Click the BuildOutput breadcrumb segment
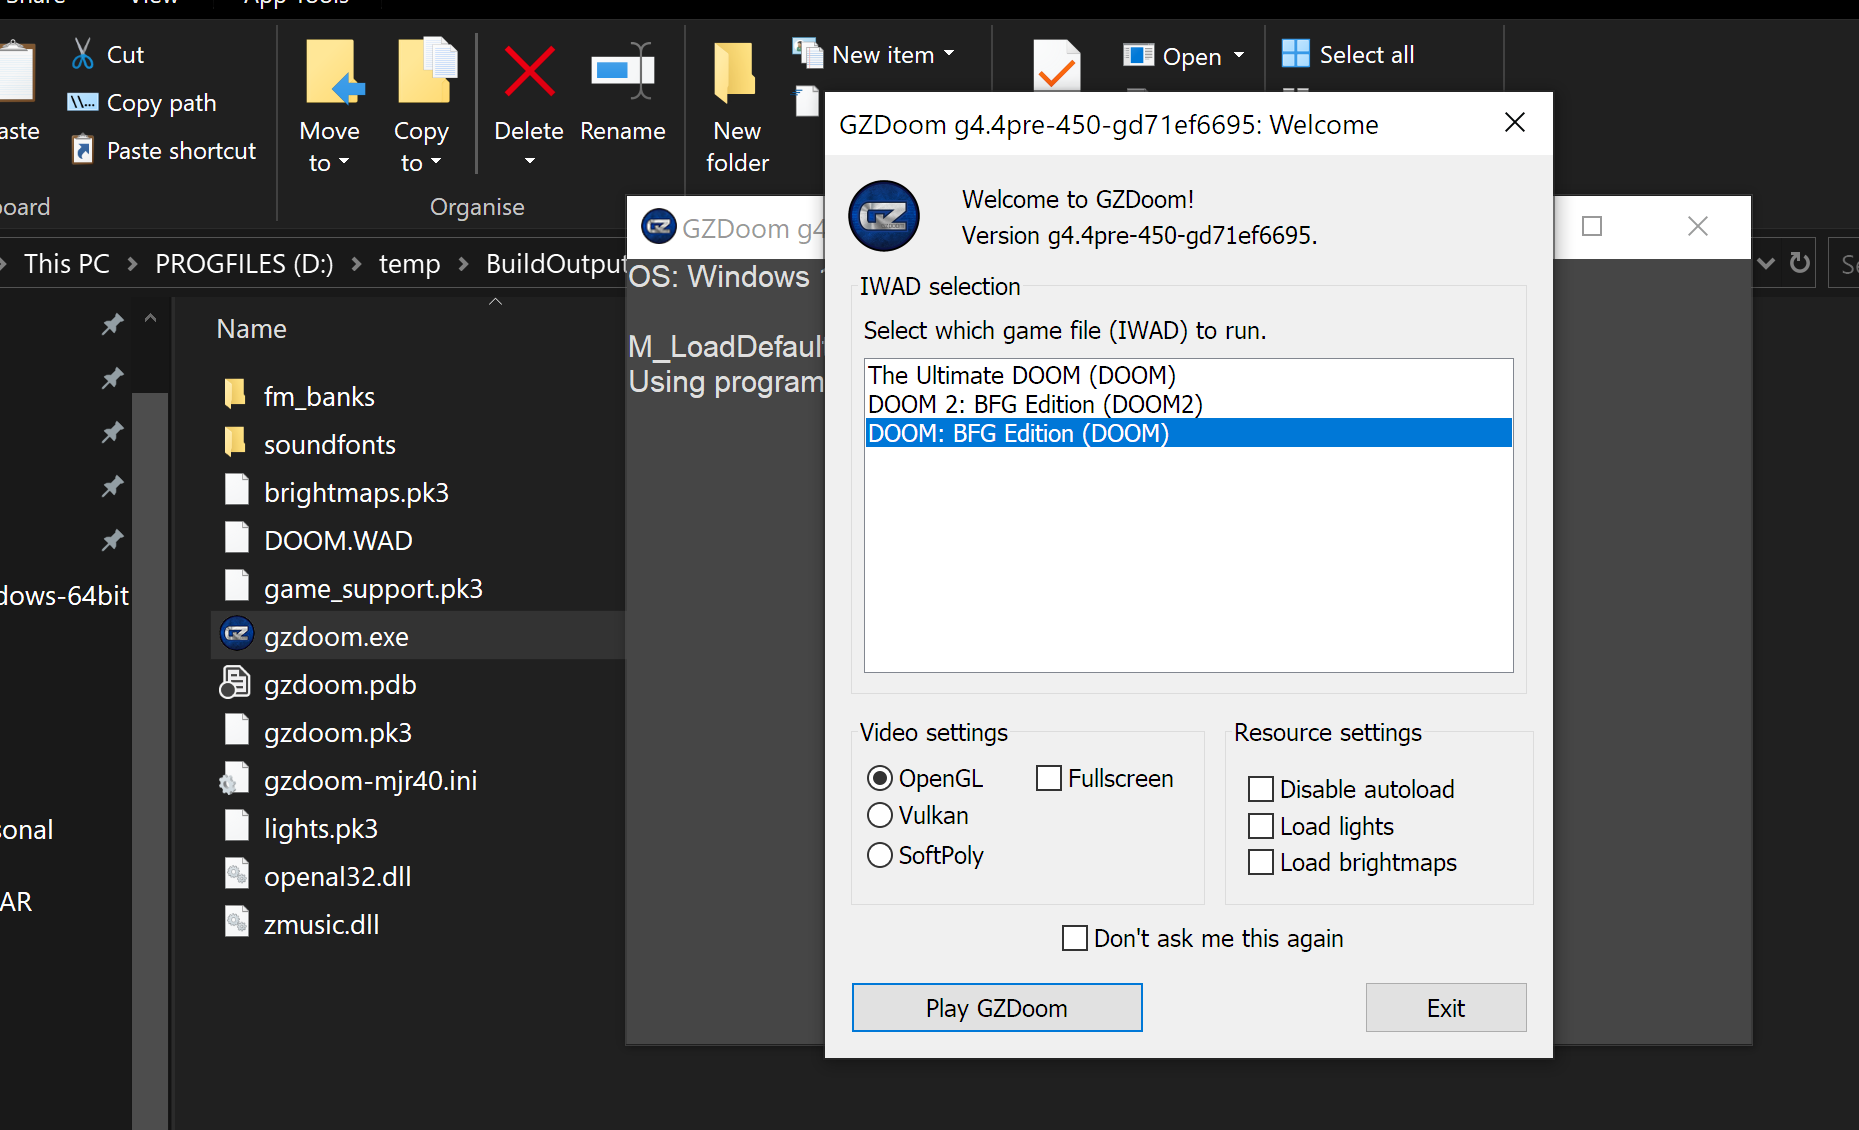Screen dimensions: 1859x1130 click(x=555, y=264)
